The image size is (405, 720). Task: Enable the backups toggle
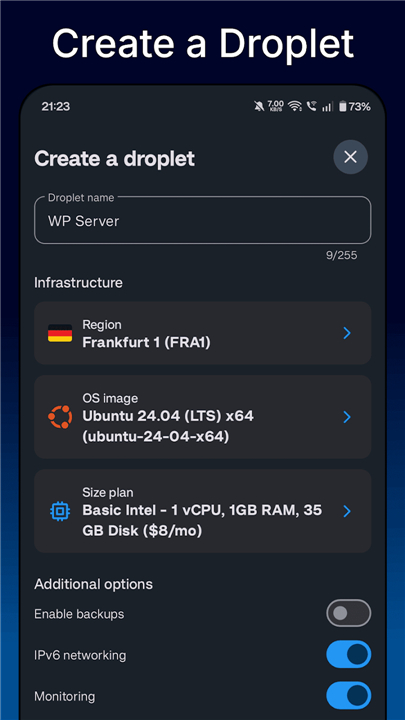coord(349,613)
